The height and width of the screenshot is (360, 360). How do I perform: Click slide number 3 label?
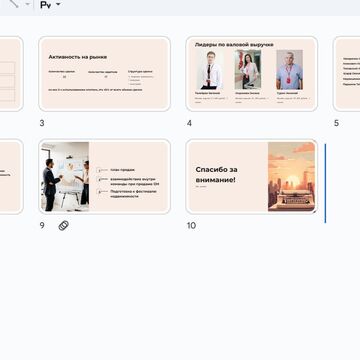tap(42, 123)
